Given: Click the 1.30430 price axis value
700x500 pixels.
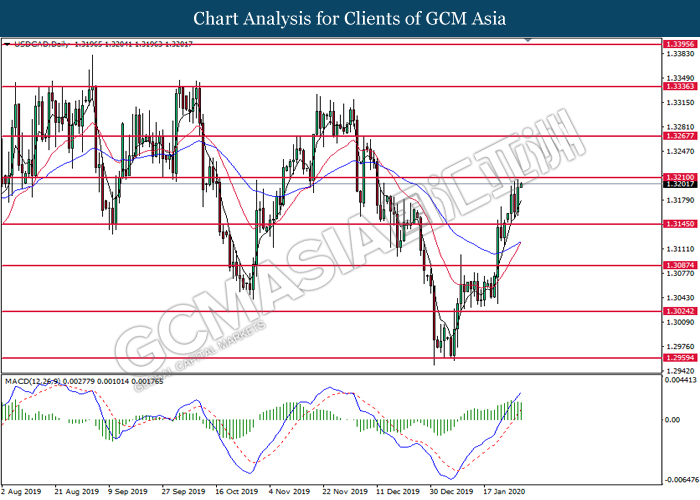Looking at the screenshot, I should [x=680, y=298].
